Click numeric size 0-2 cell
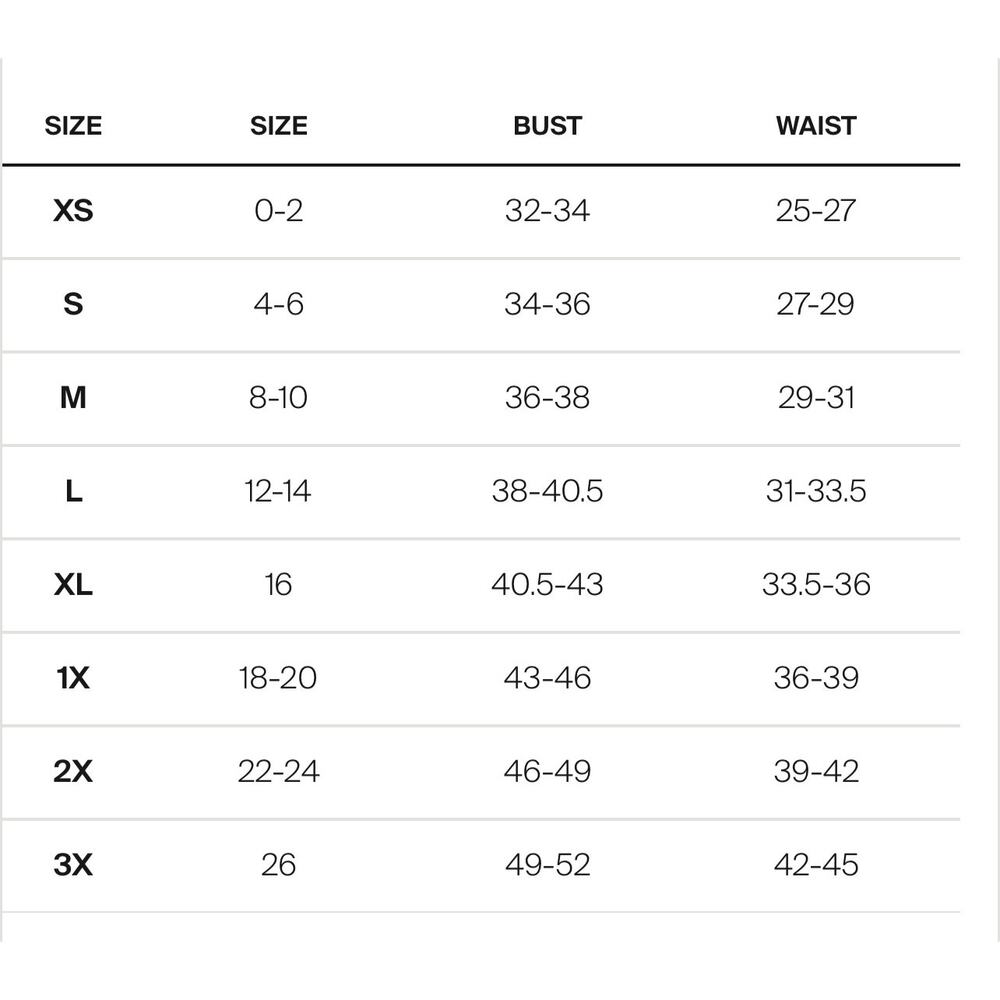1000x1000 pixels. [x=278, y=210]
